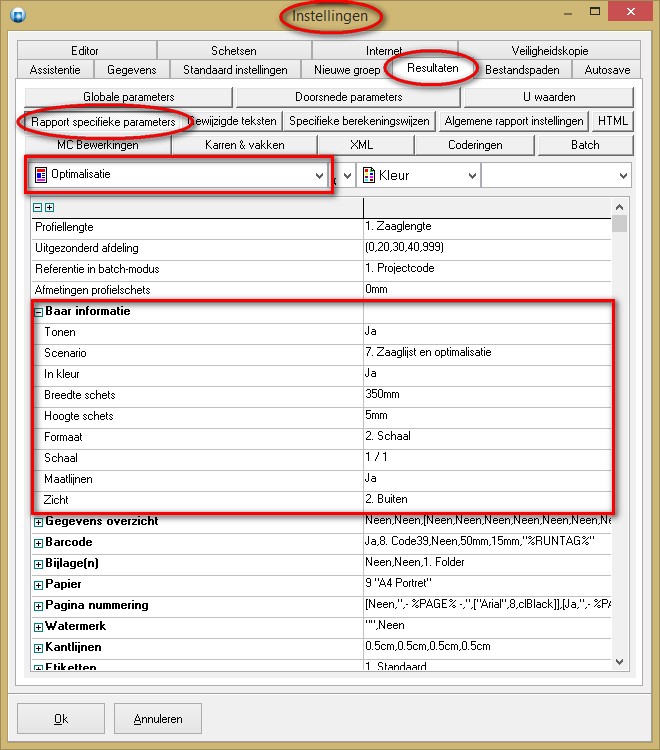Select the Coderingen tab
This screenshot has height=750, width=660.
coord(475,145)
